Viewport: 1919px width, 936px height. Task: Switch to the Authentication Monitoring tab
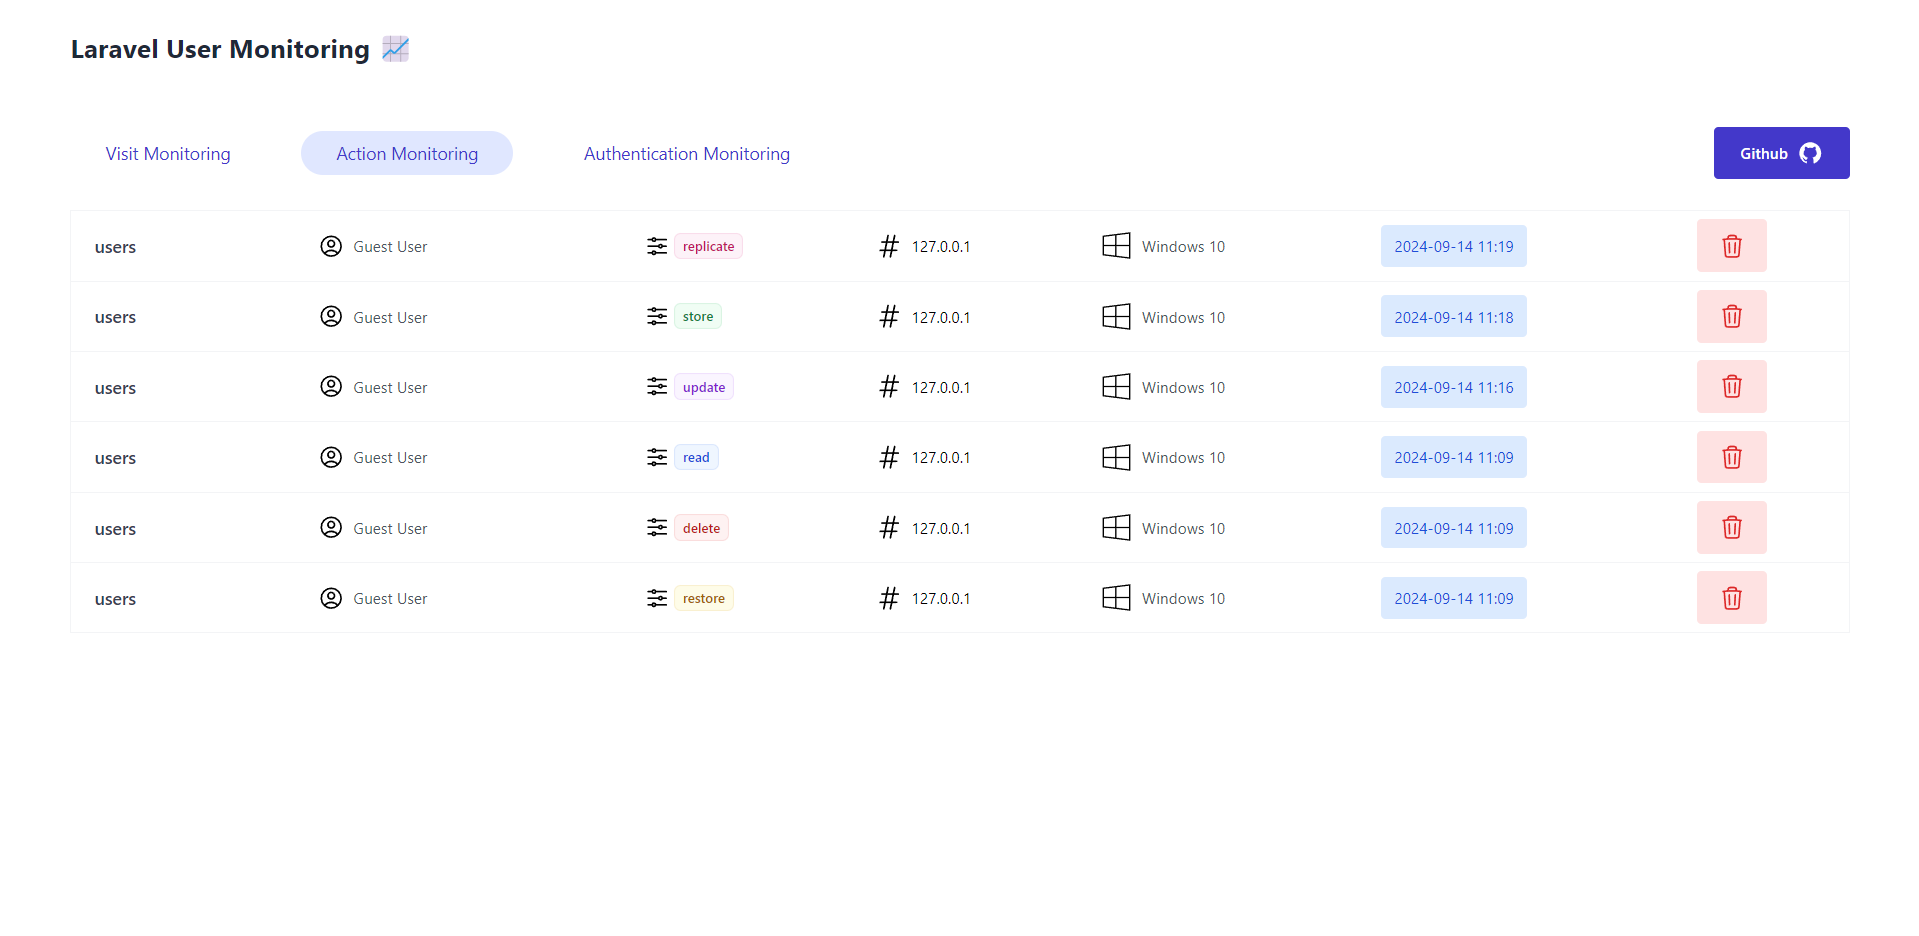[x=686, y=153]
